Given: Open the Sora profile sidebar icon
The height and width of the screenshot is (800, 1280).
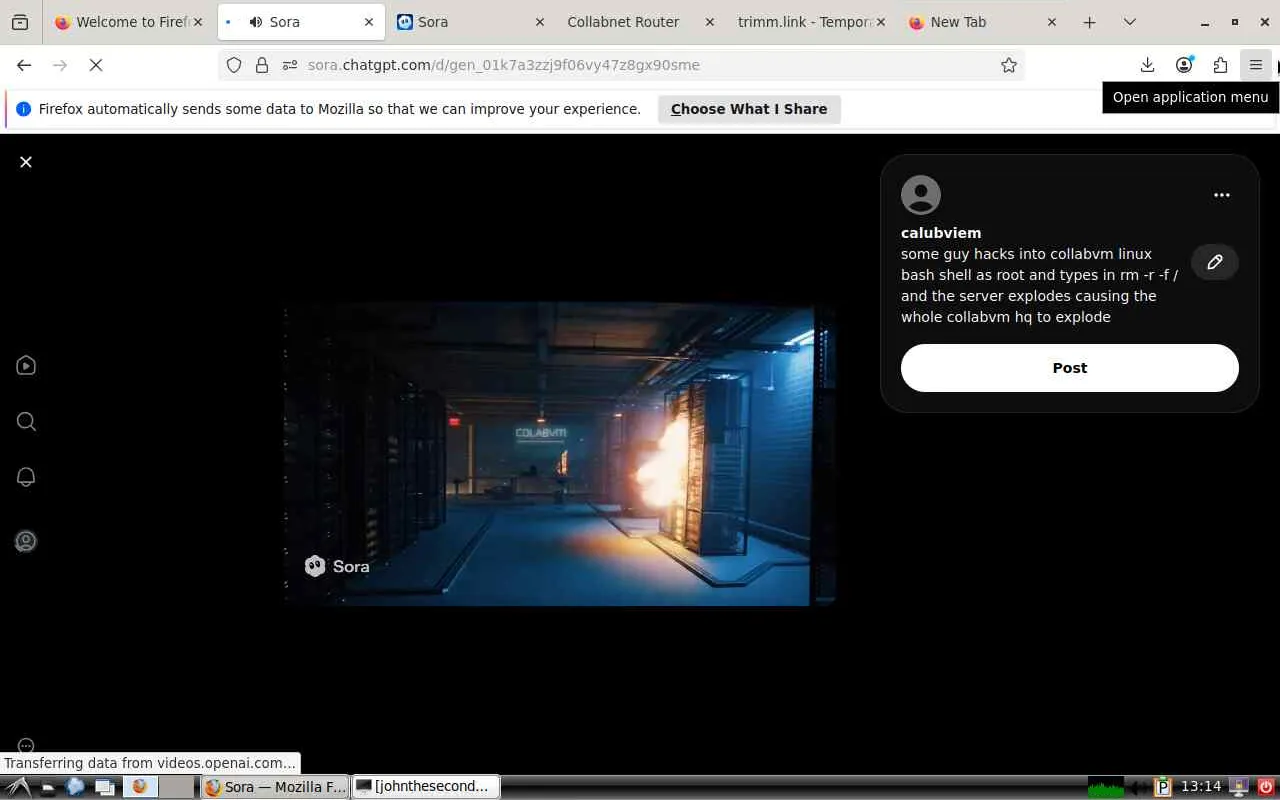Looking at the screenshot, I should coord(26,541).
